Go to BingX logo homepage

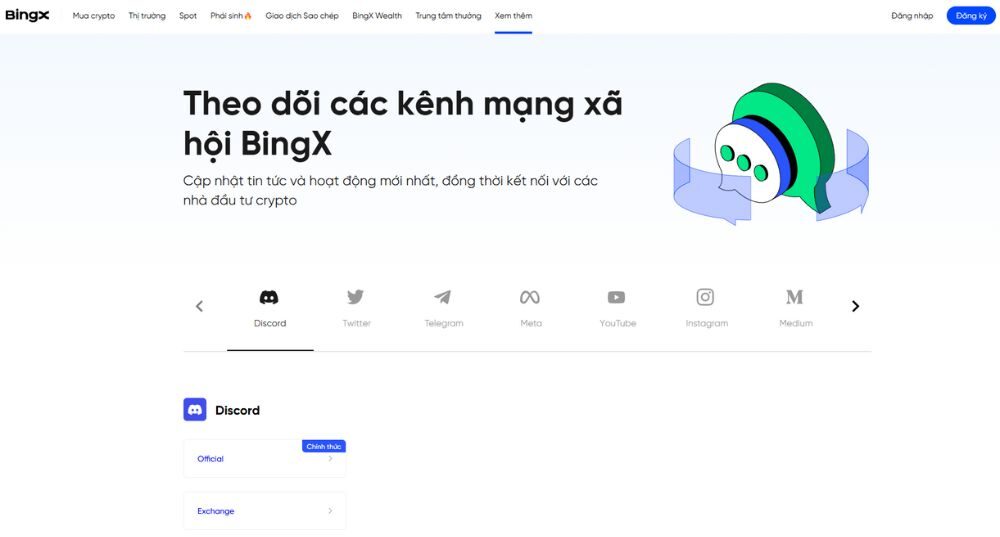(x=27, y=15)
